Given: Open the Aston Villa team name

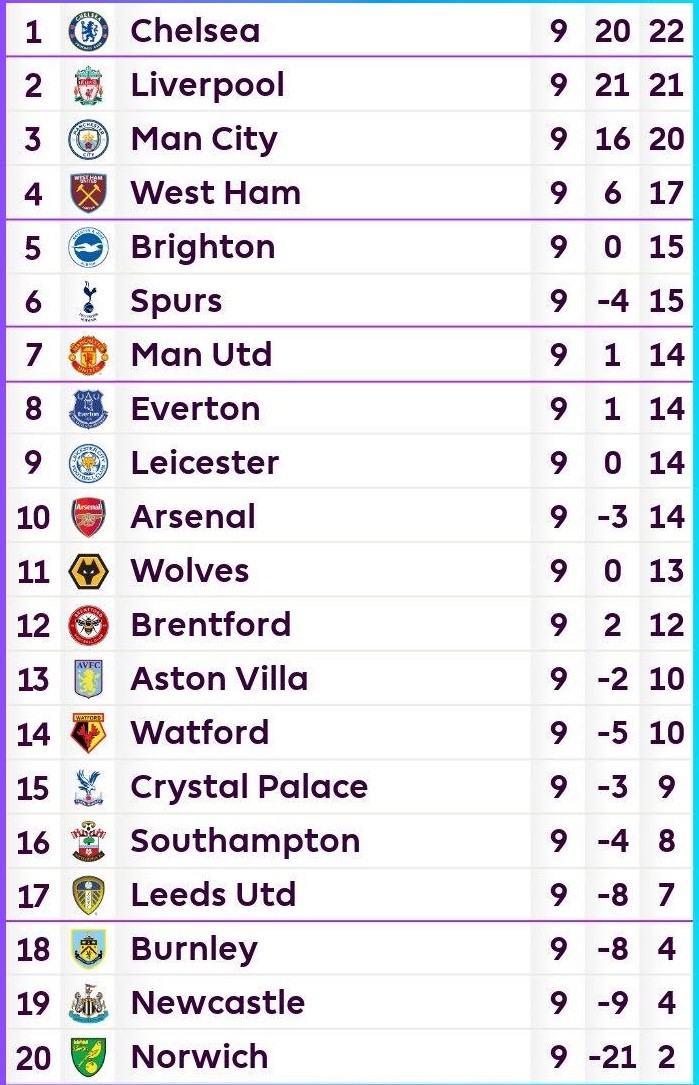Looking at the screenshot, I should pos(219,679).
